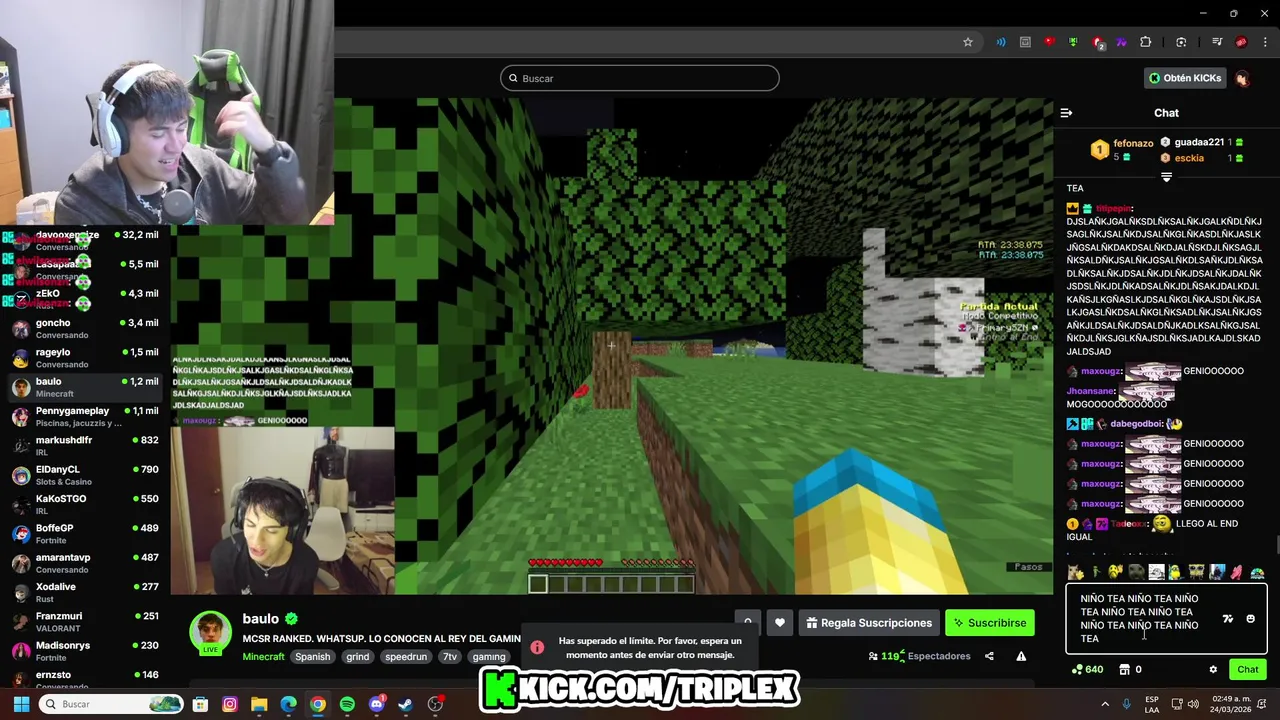Click the 640 channel points balance
1280x720 pixels.
pyautogui.click(x=1087, y=669)
